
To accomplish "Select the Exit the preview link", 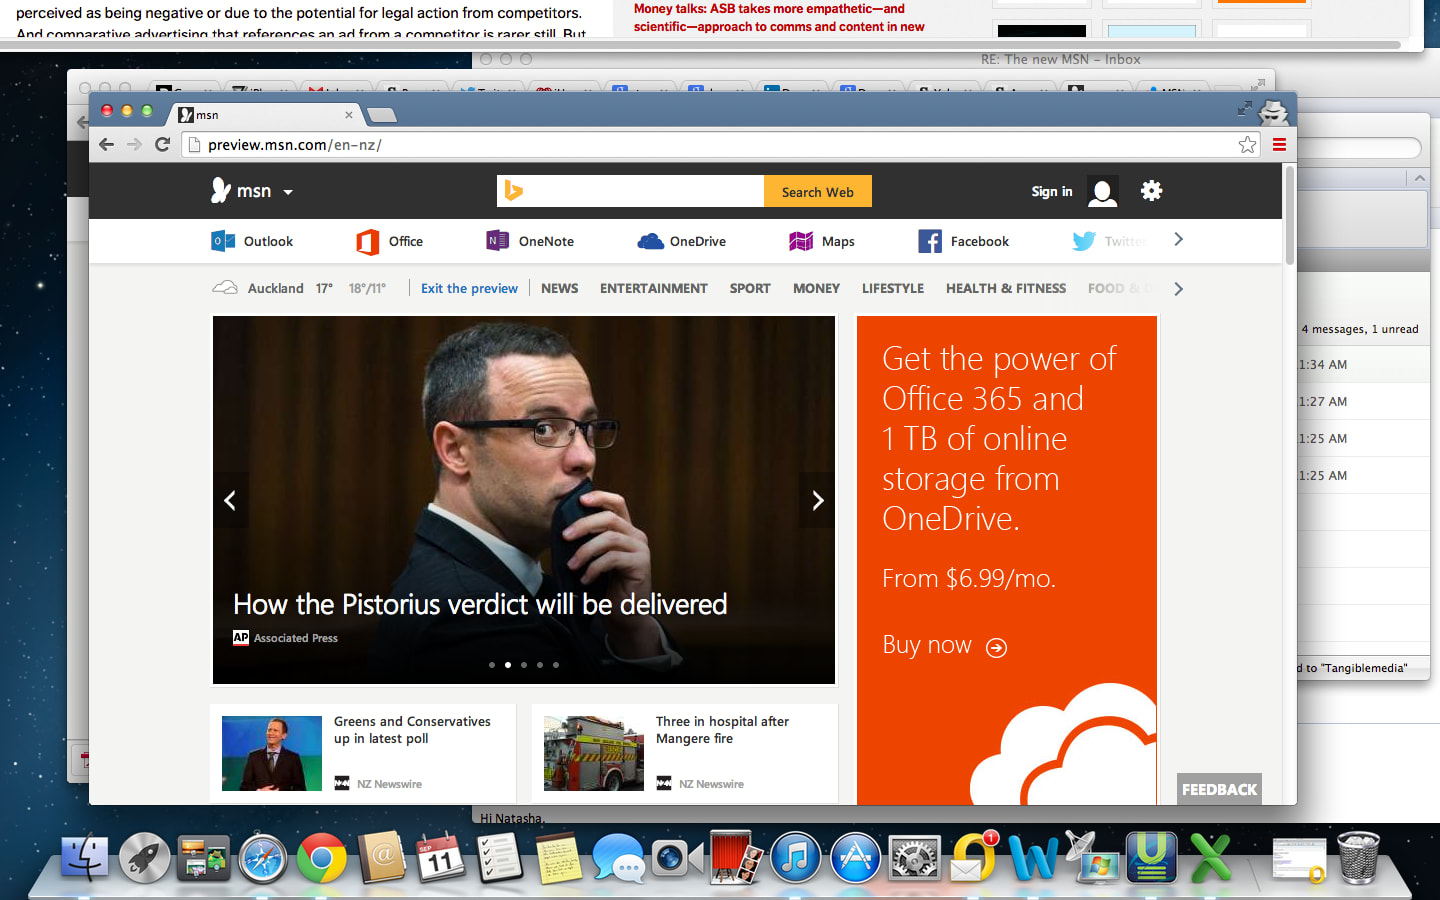I will [469, 288].
